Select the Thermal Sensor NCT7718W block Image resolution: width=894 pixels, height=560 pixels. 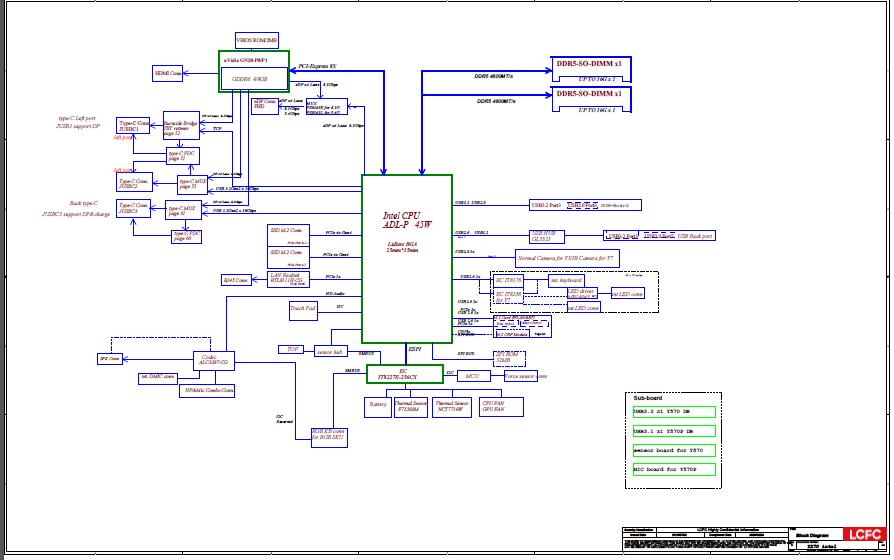point(452,407)
